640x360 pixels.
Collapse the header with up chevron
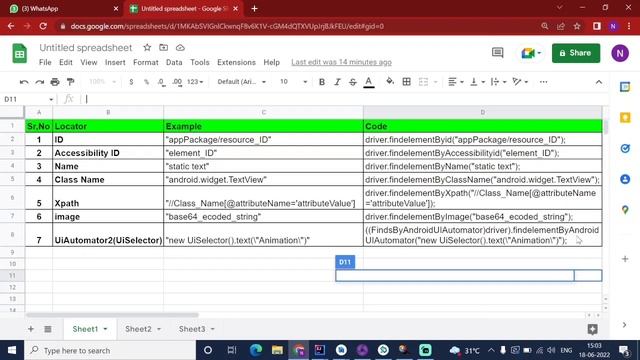coord(599,82)
